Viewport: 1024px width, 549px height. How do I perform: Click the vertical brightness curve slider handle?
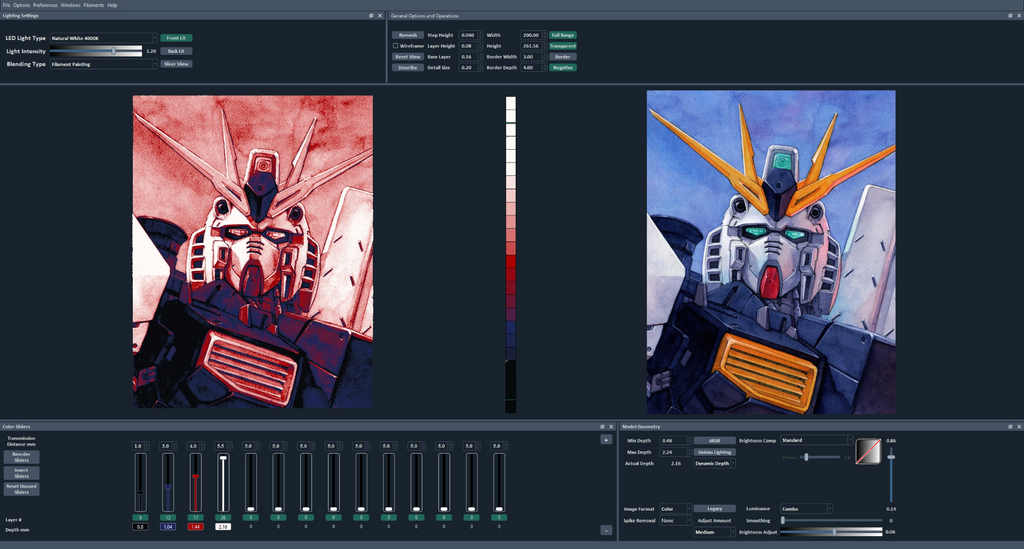pos(891,457)
